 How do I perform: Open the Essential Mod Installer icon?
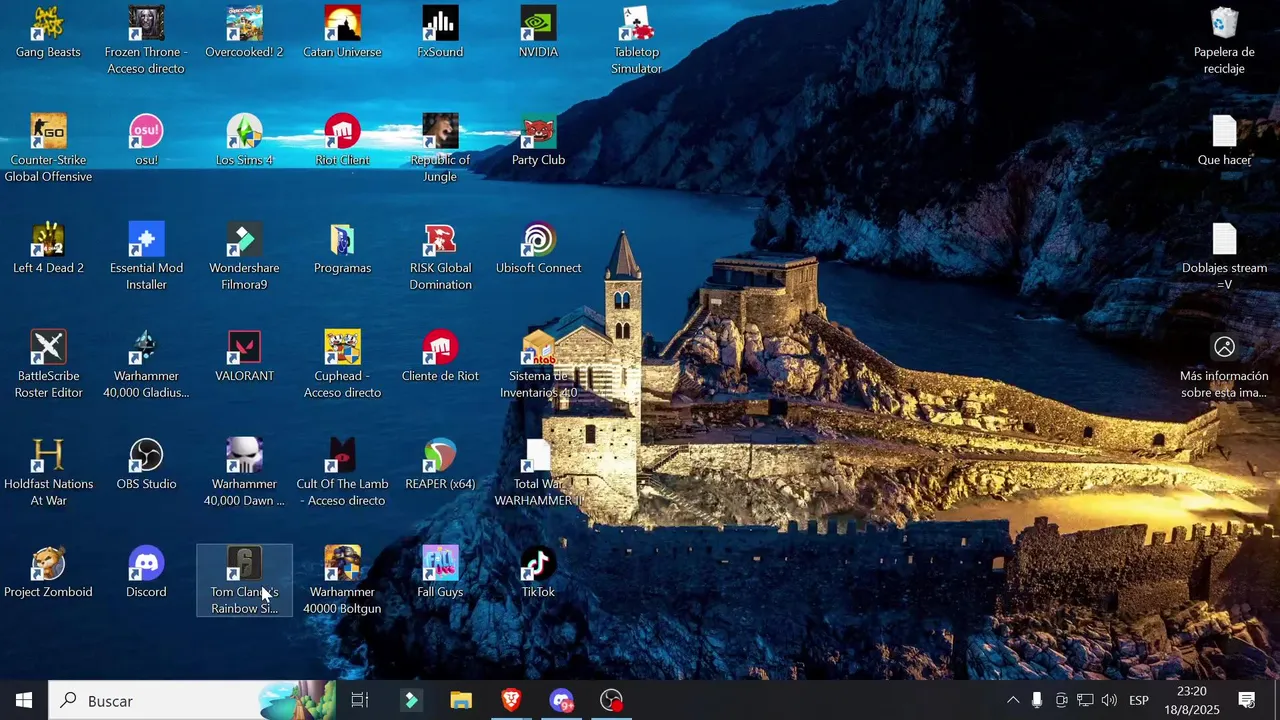tap(146, 257)
